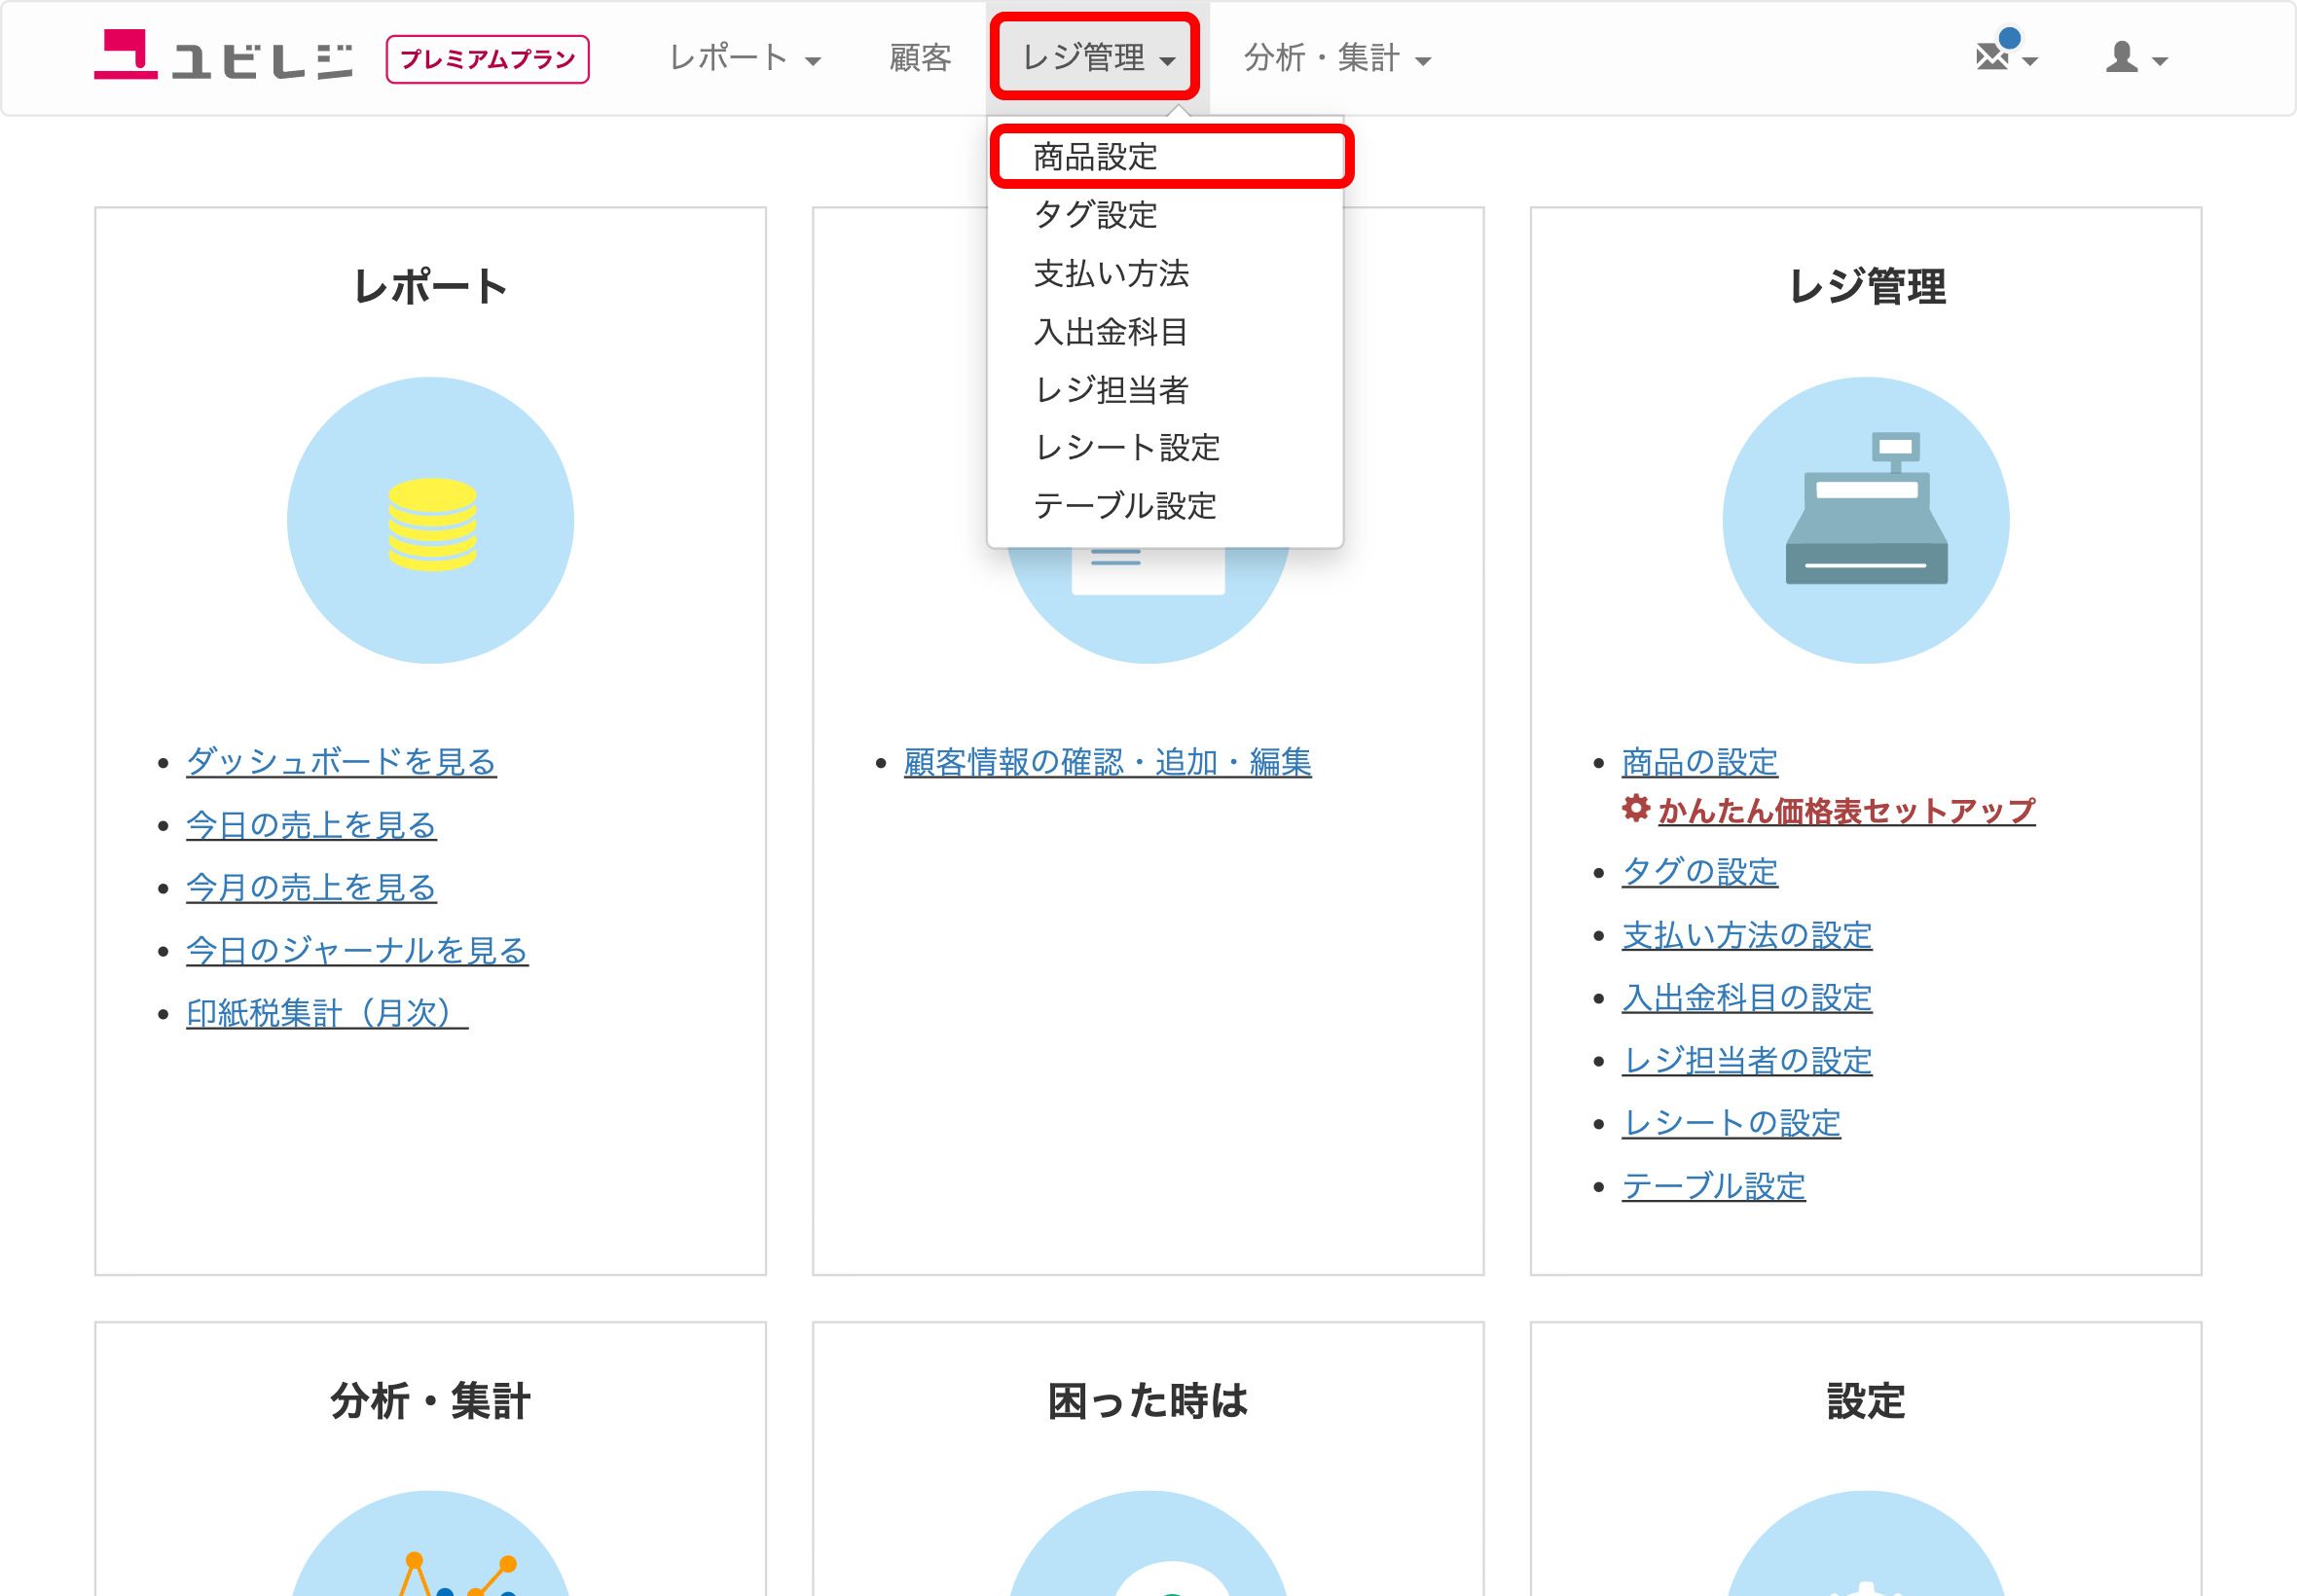Open the 今日の売上を見る link
Screen dimensions: 2297x1596
tap(311, 825)
